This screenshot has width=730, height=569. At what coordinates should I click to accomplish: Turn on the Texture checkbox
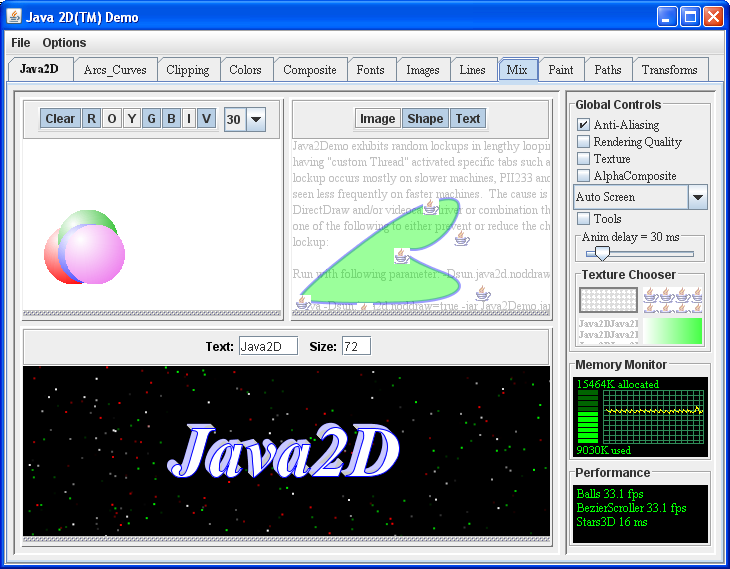click(583, 159)
